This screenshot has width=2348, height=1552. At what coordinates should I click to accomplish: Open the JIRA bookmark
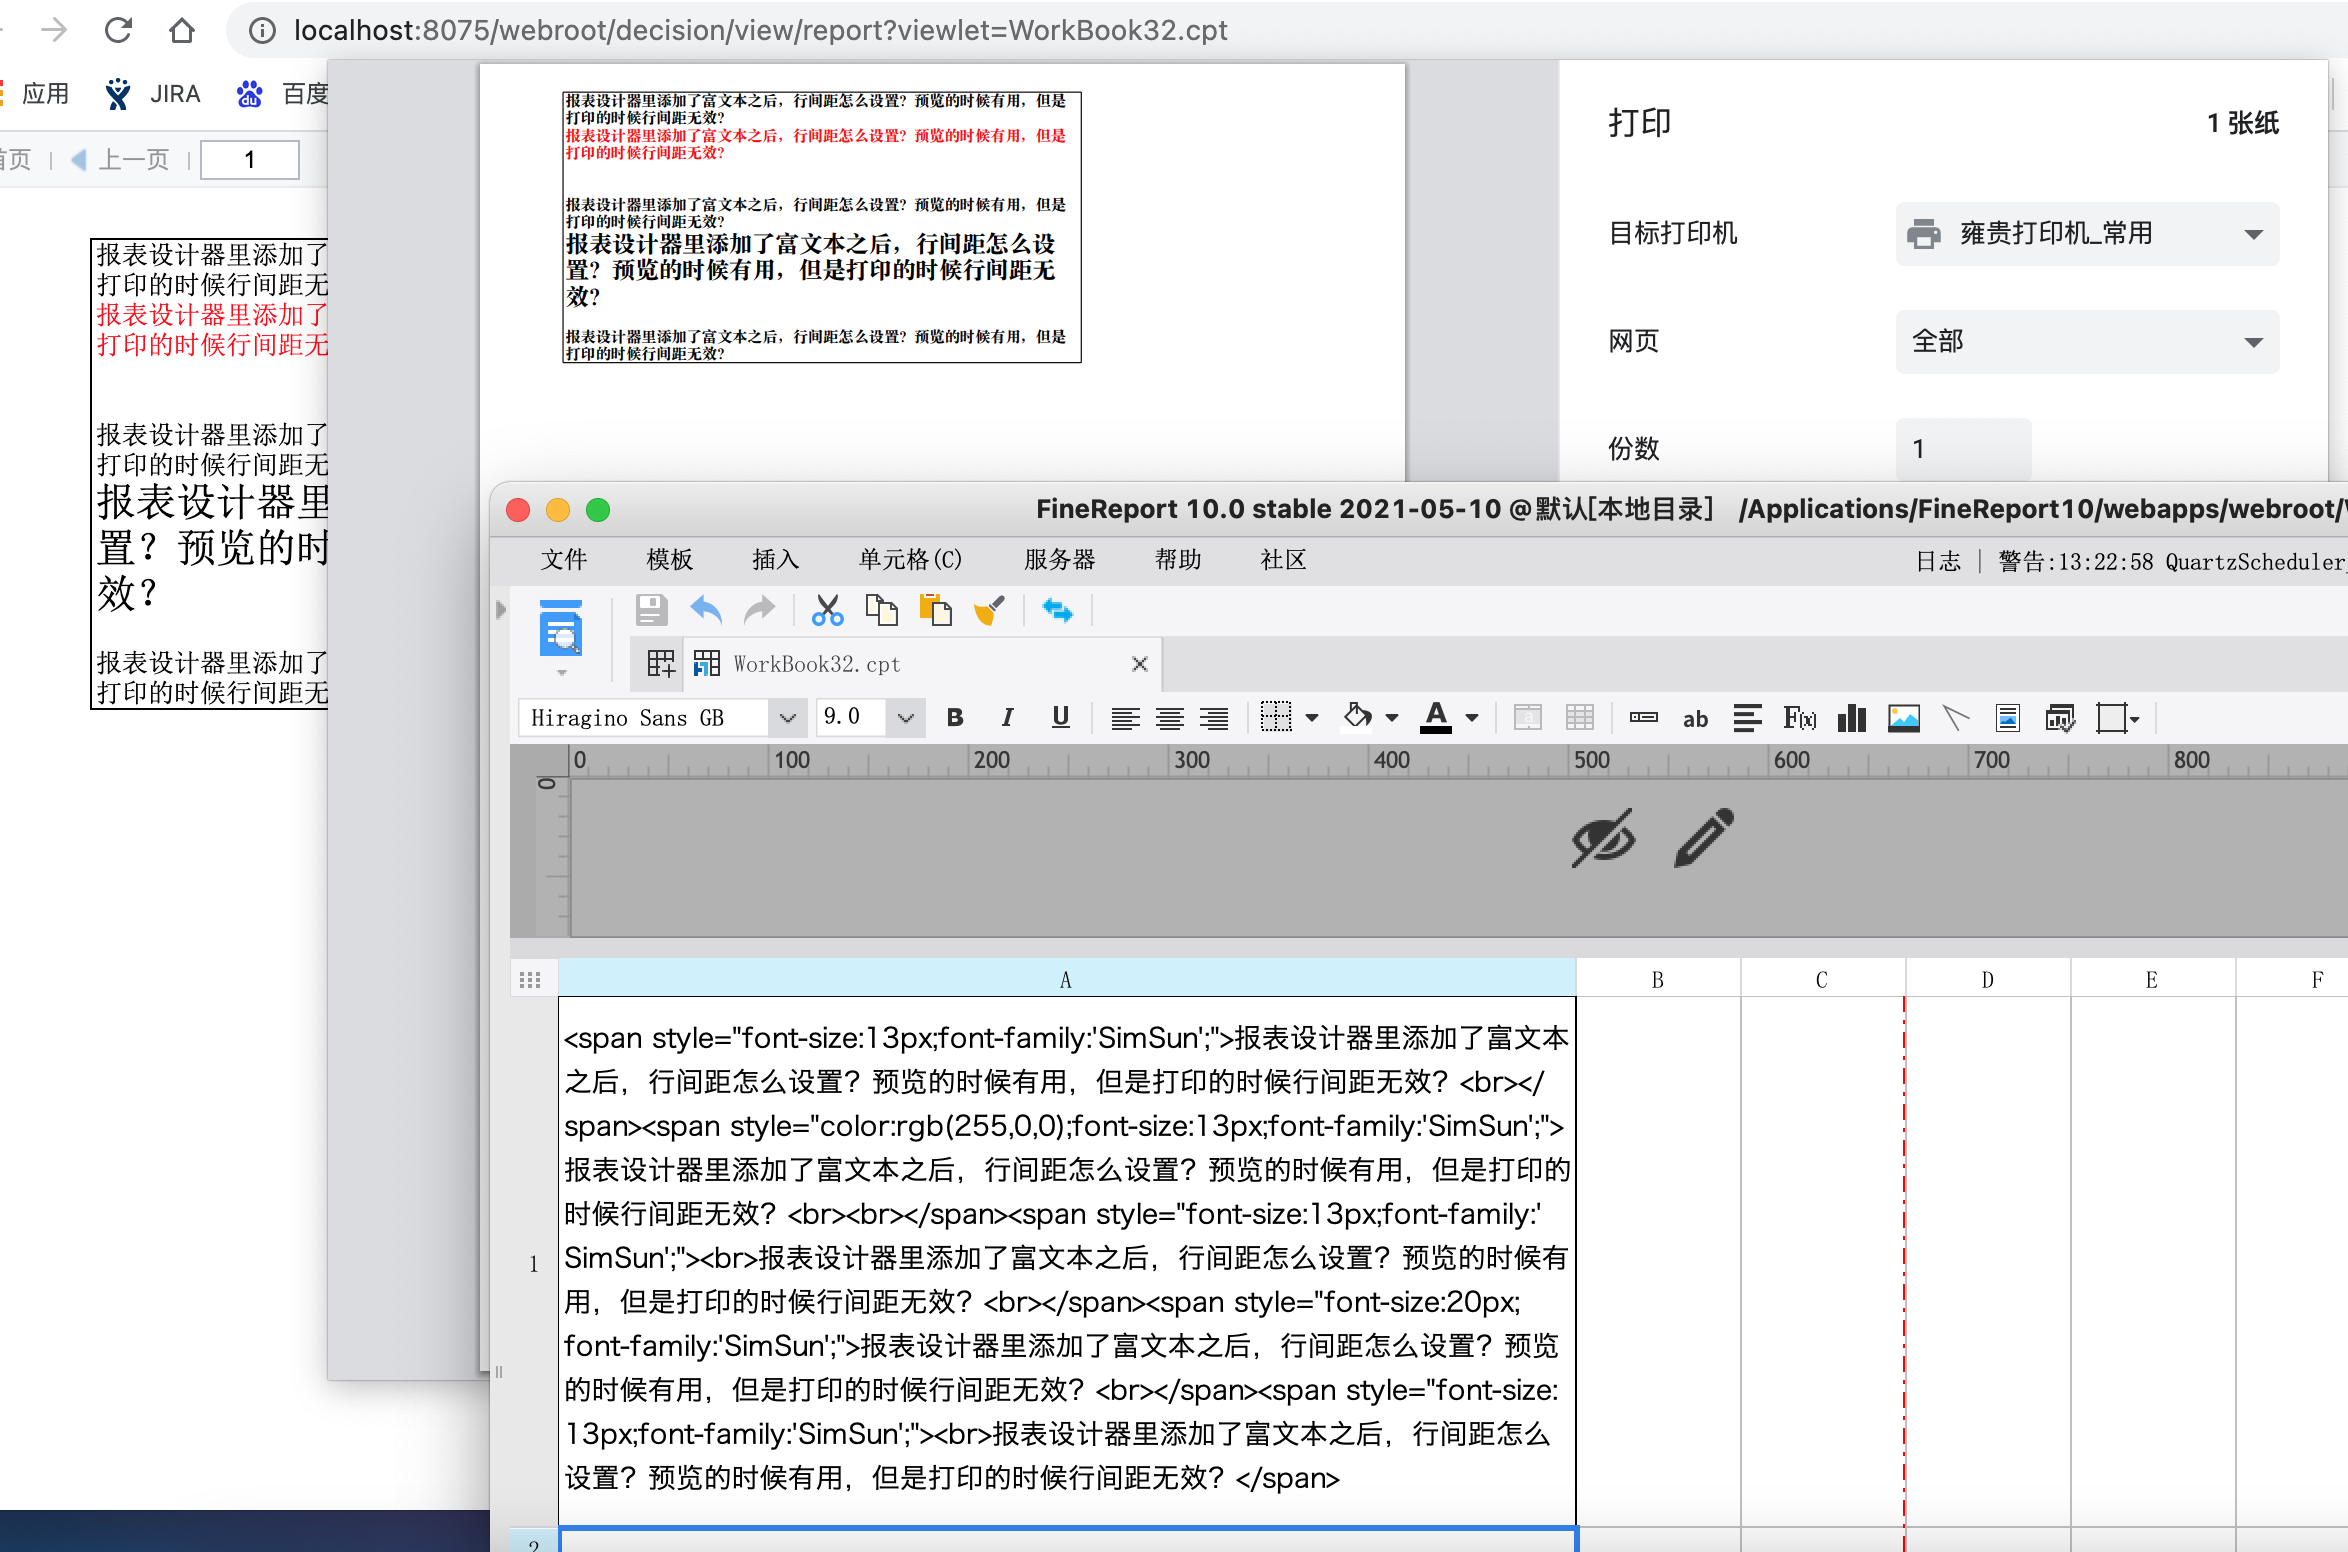coord(152,94)
